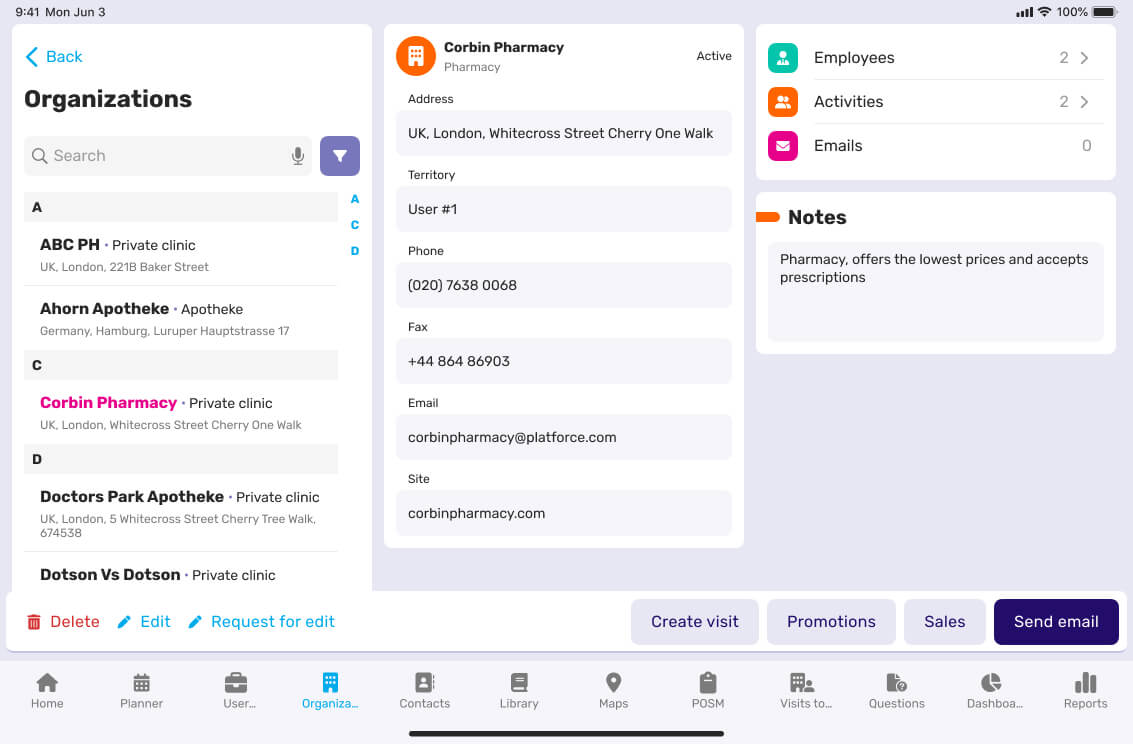Open the Contacts icon
Image resolution: width=1133 pixels, height=744 pixels.
point(425,683)
